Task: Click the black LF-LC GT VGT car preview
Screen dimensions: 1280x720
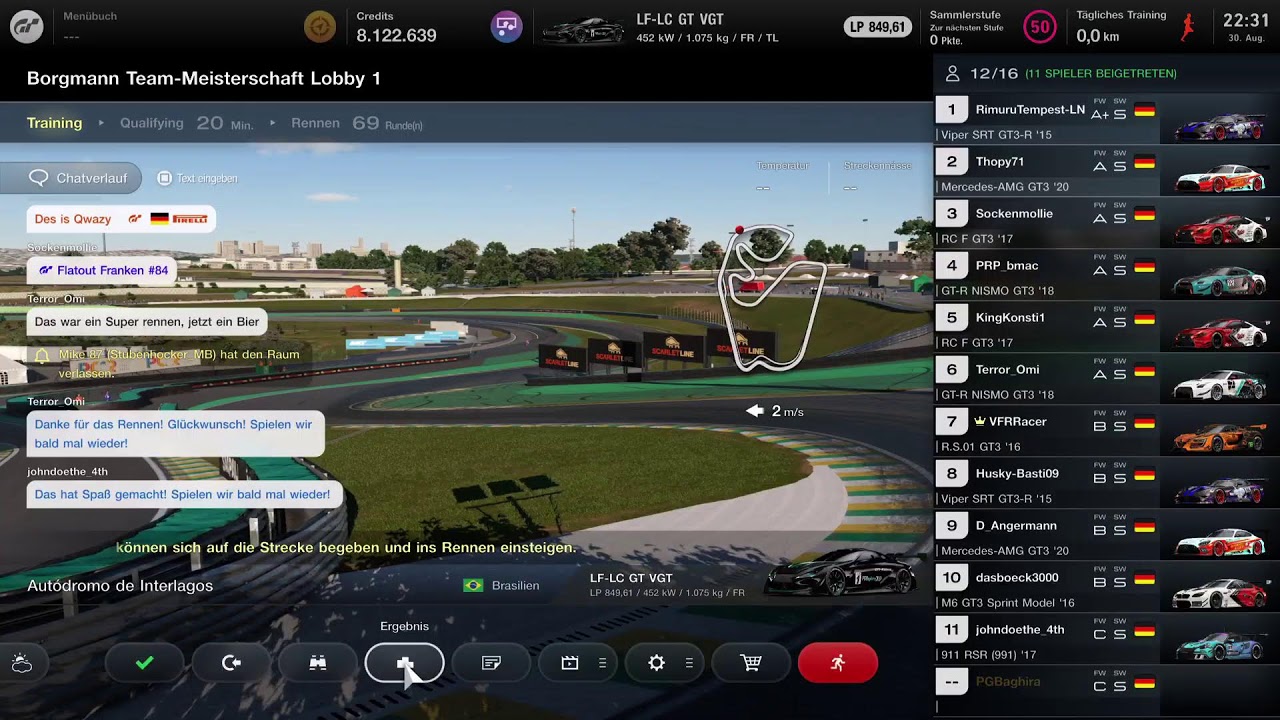Action: [x=840, y=575]
